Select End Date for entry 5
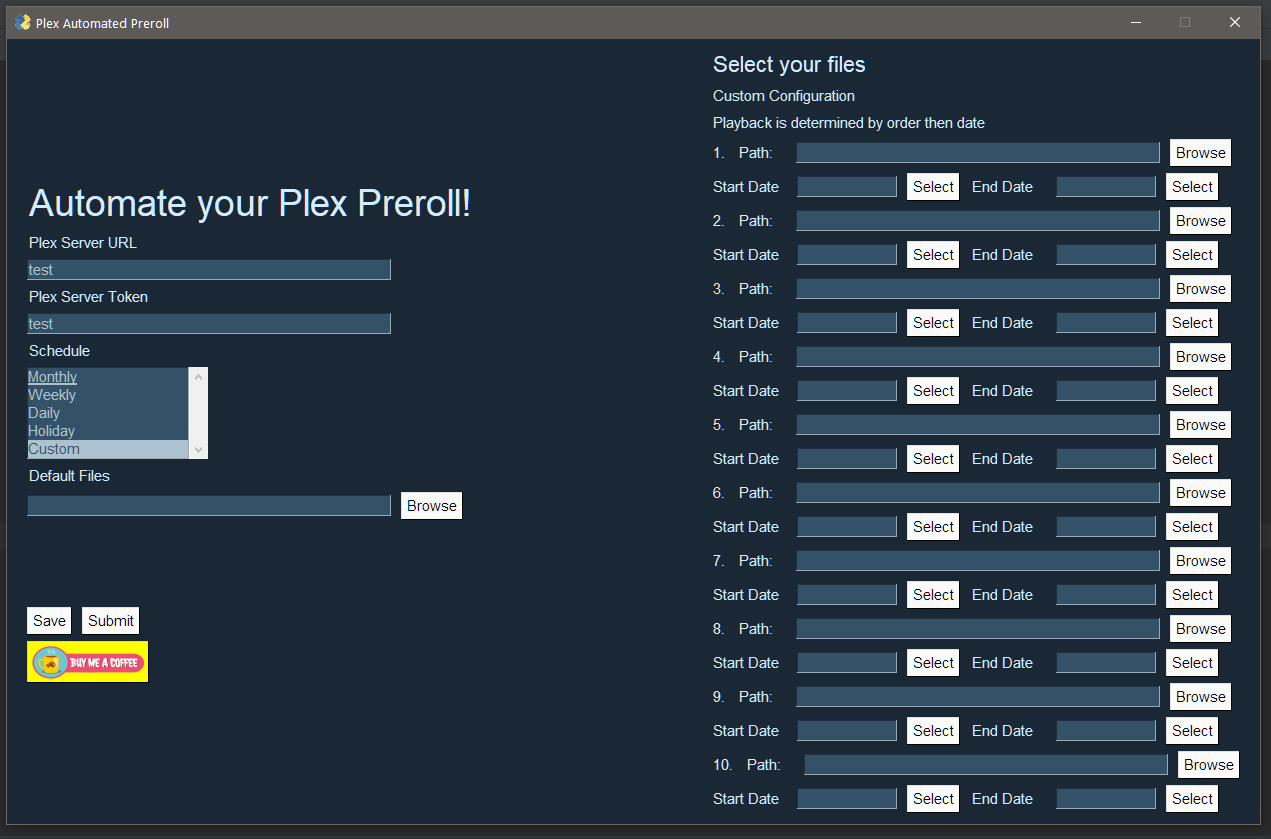 [1192, 458]
